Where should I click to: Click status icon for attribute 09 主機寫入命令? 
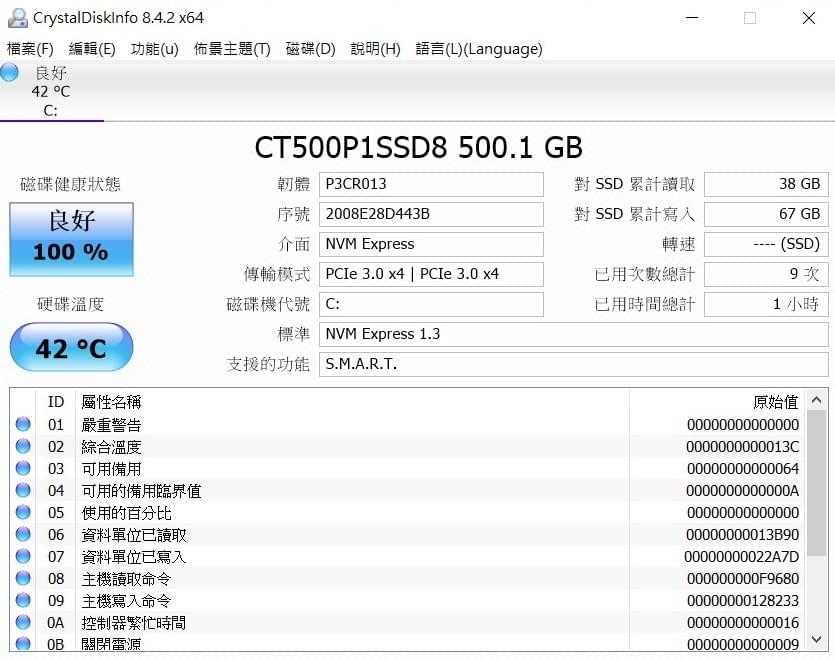[23, 600]
